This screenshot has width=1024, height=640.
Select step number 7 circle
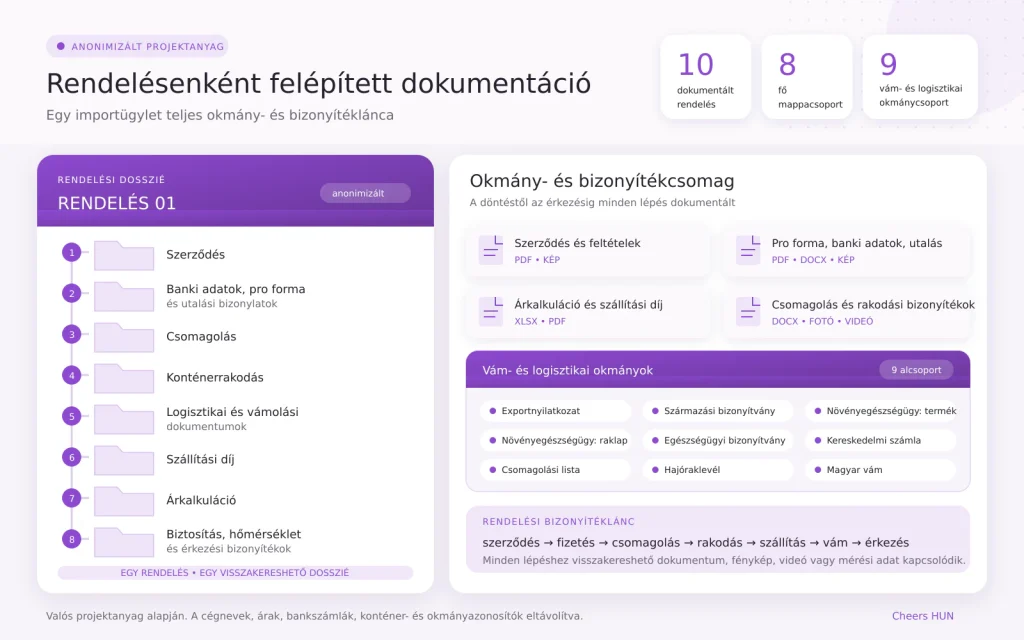(72, 498)
